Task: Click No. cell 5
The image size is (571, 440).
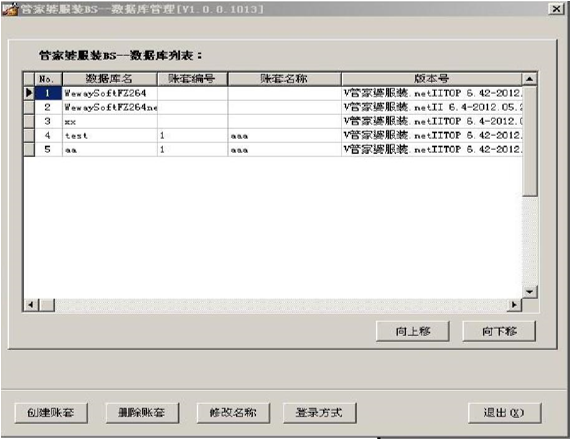Action: (48, 149)
